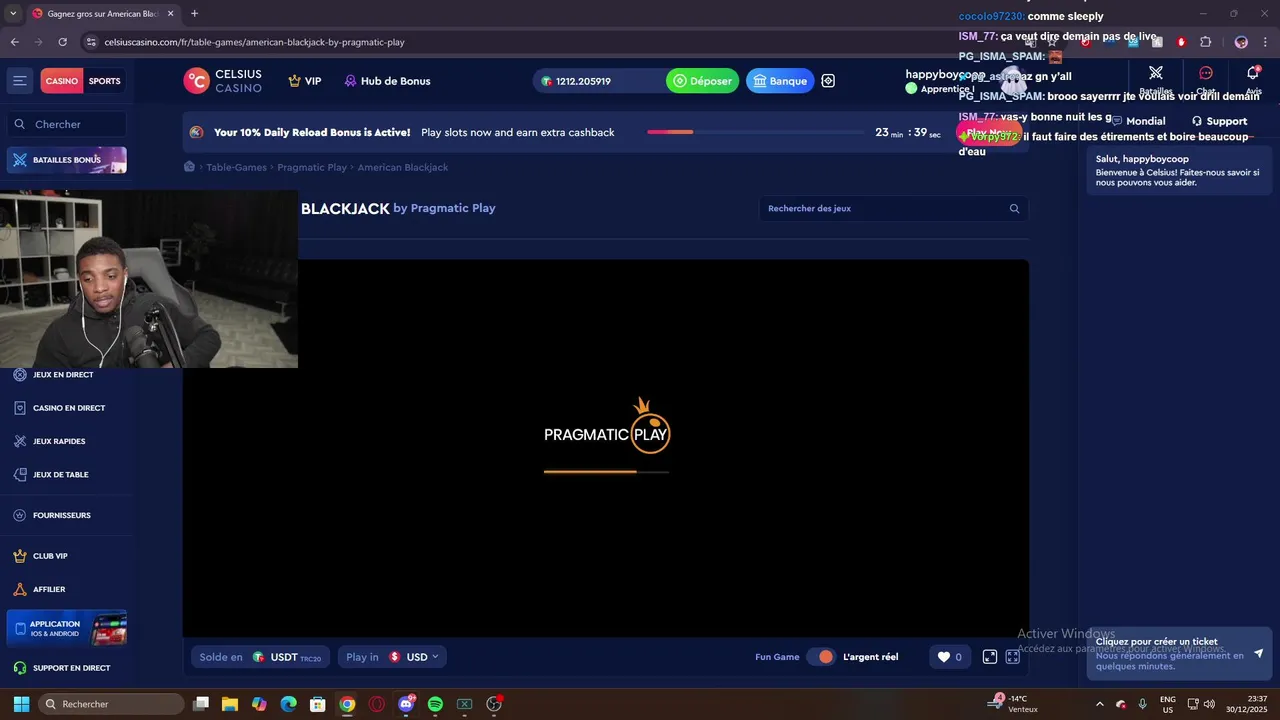Select the Support chat tab
This screenshot has height=720, width=1280.
coord(1219,121)
